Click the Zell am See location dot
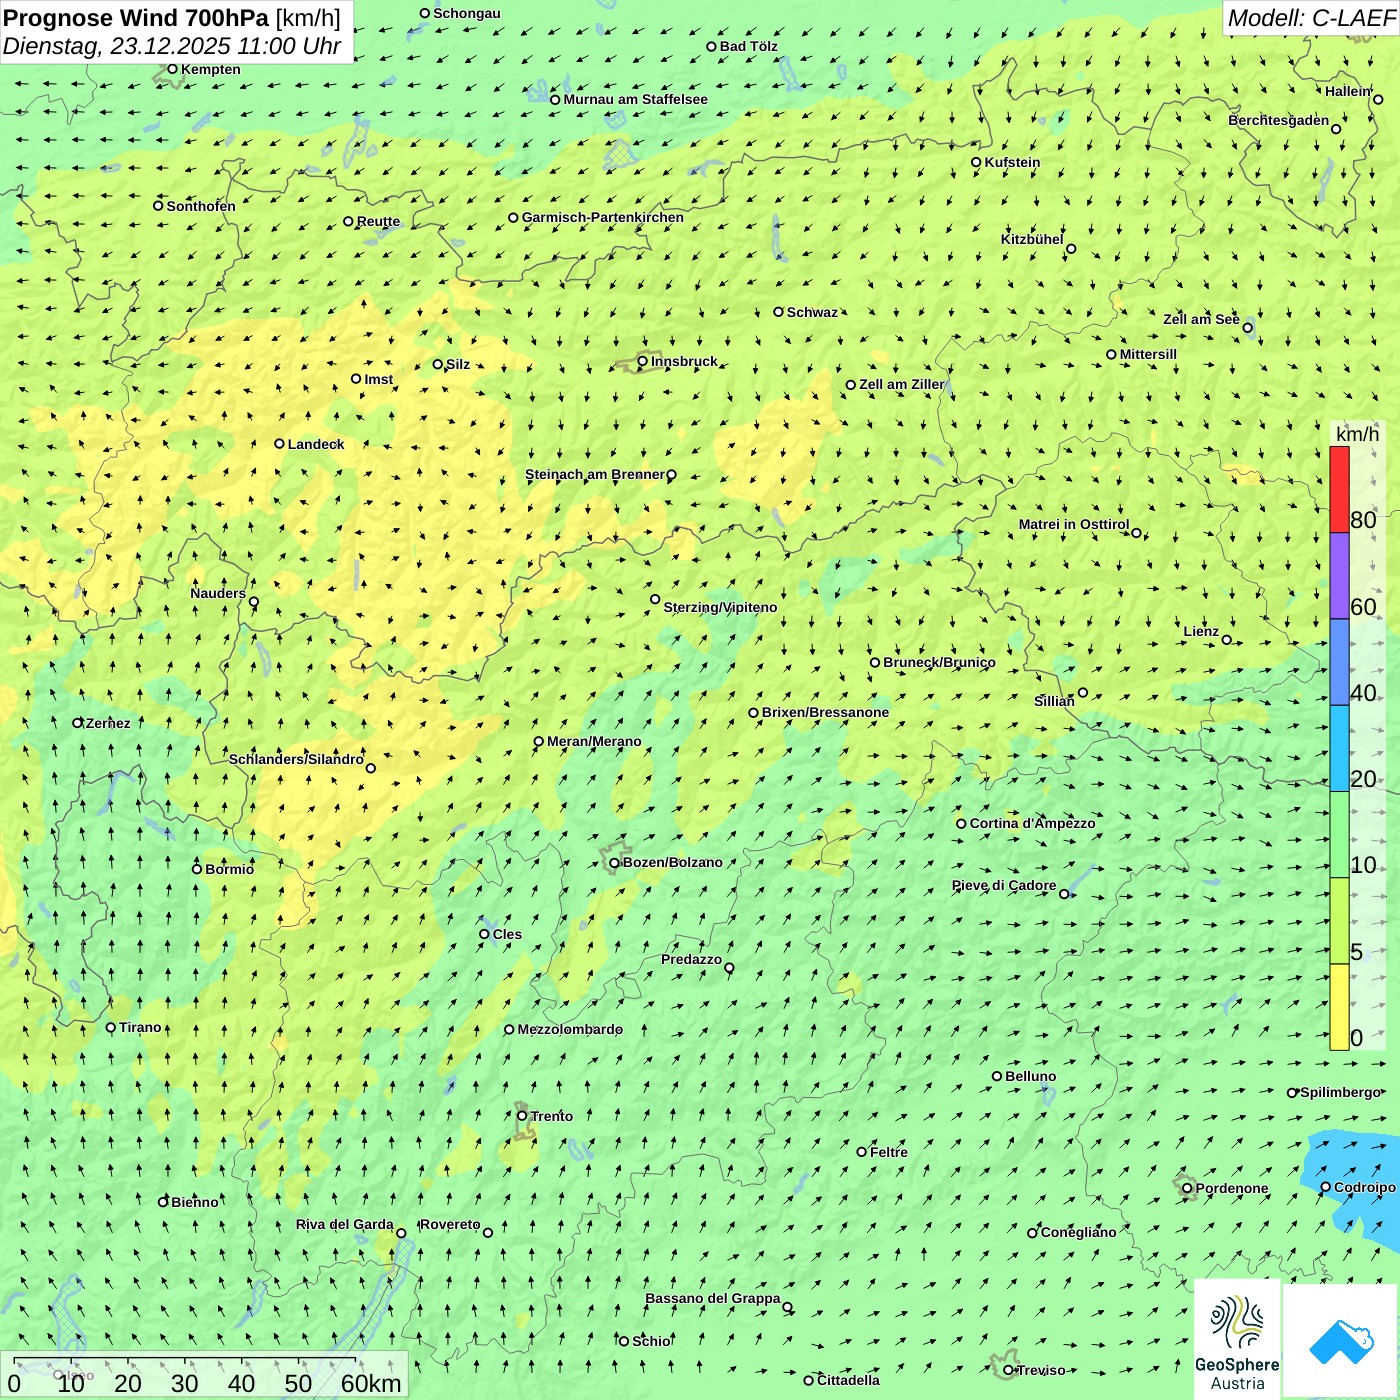 pos(1248,328)
